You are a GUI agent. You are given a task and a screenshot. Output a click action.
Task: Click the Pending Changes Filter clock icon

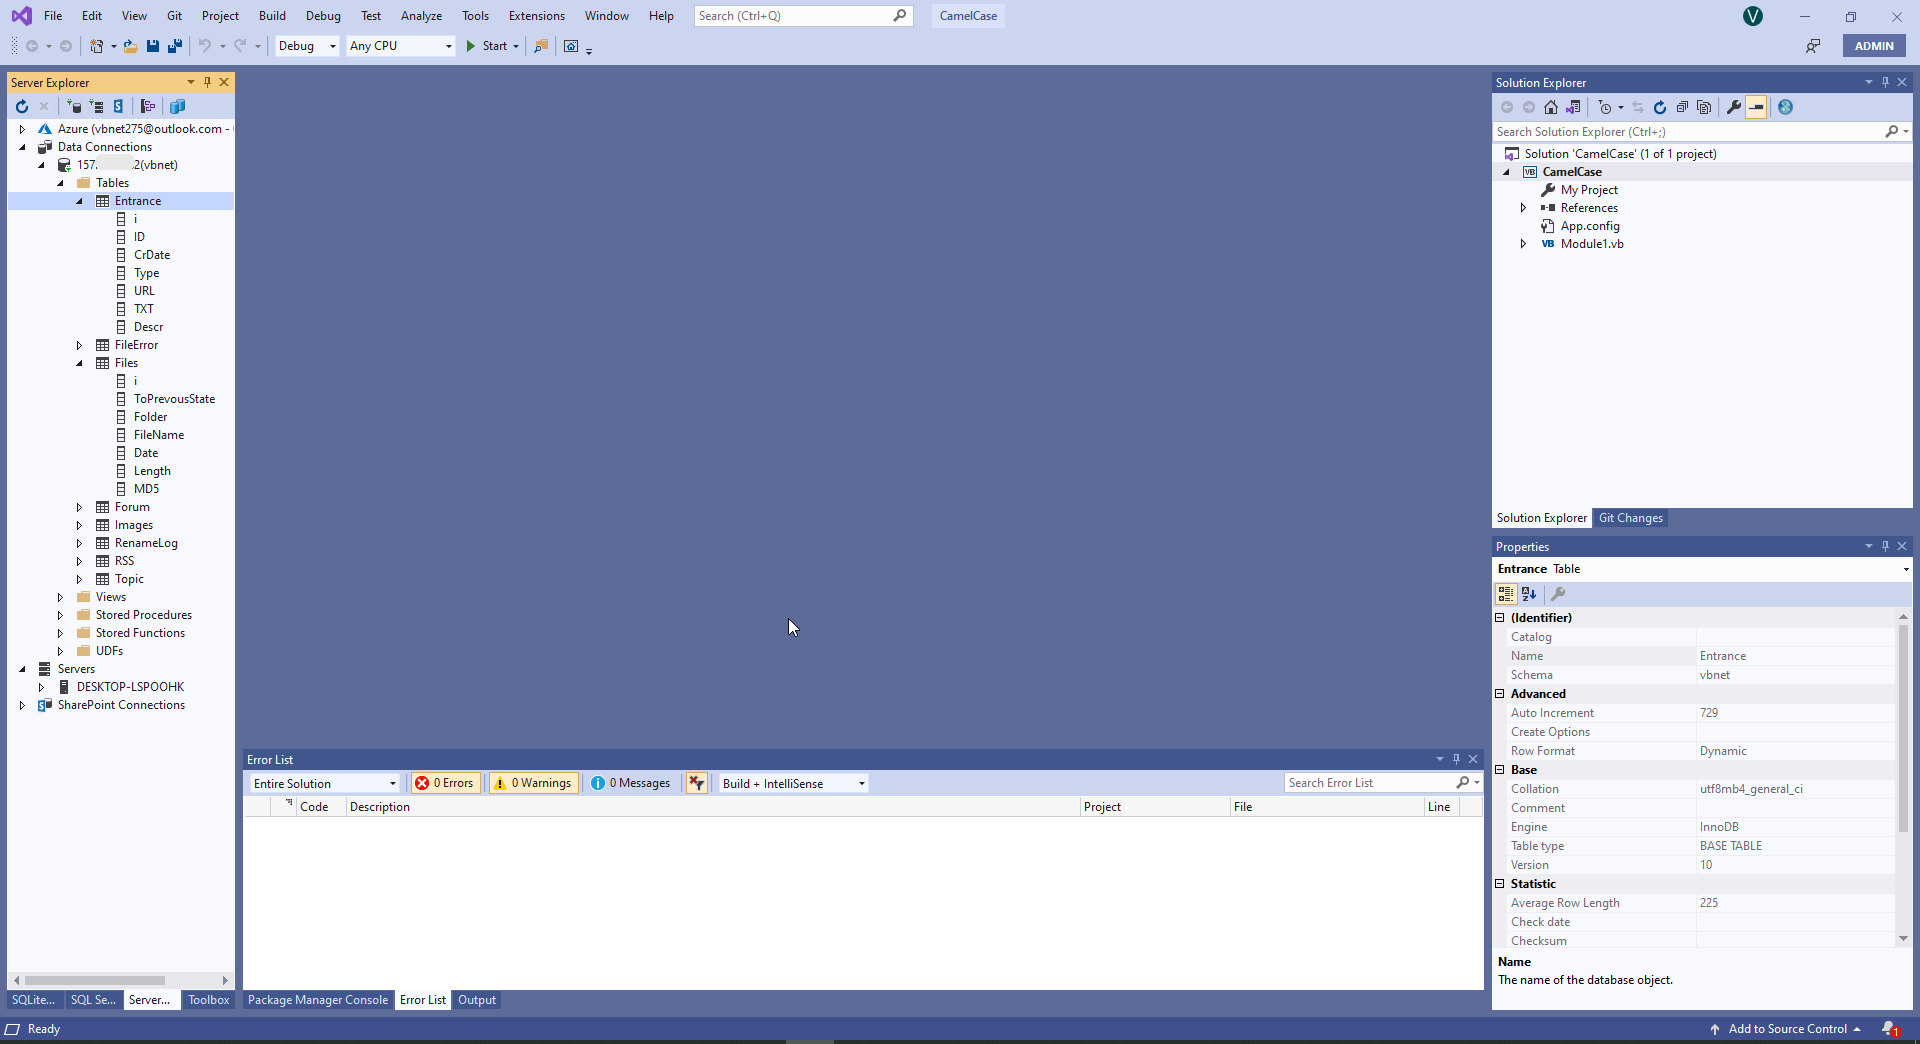1605,107
